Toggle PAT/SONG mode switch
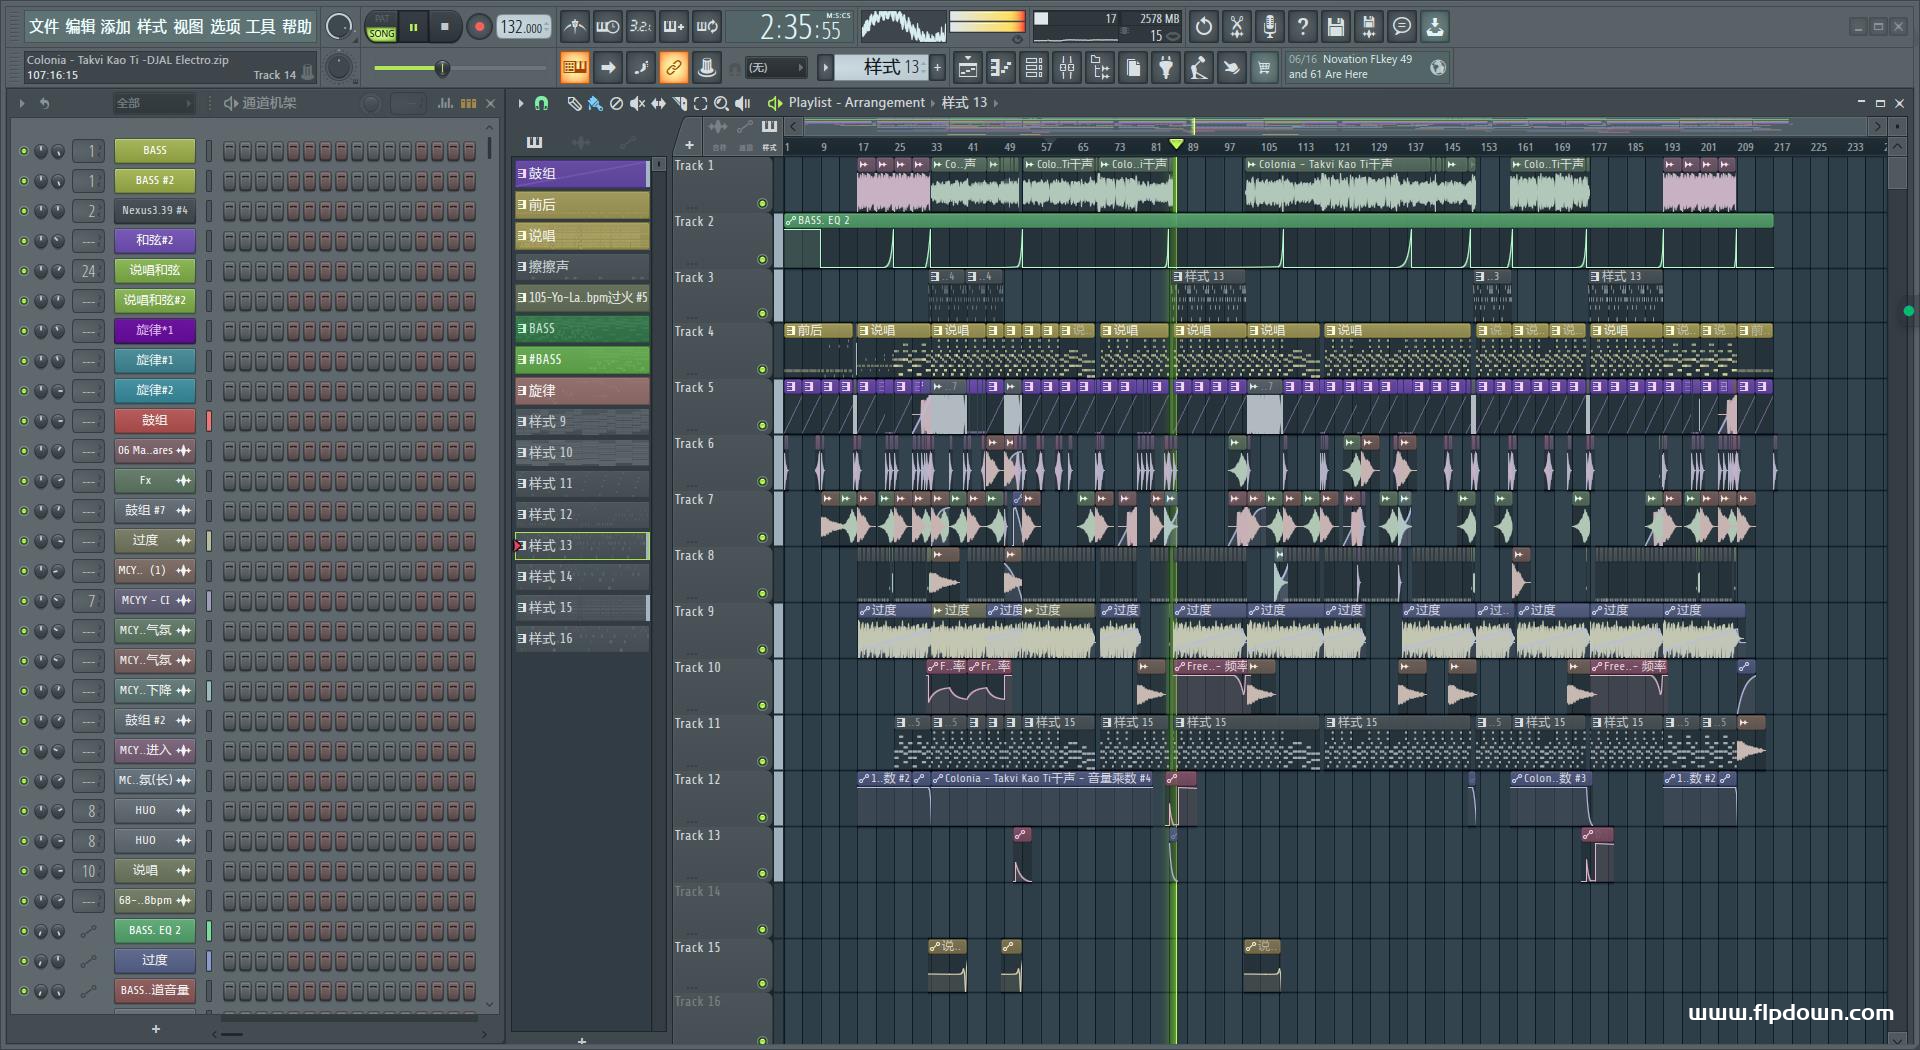 (x=381, y=27)
